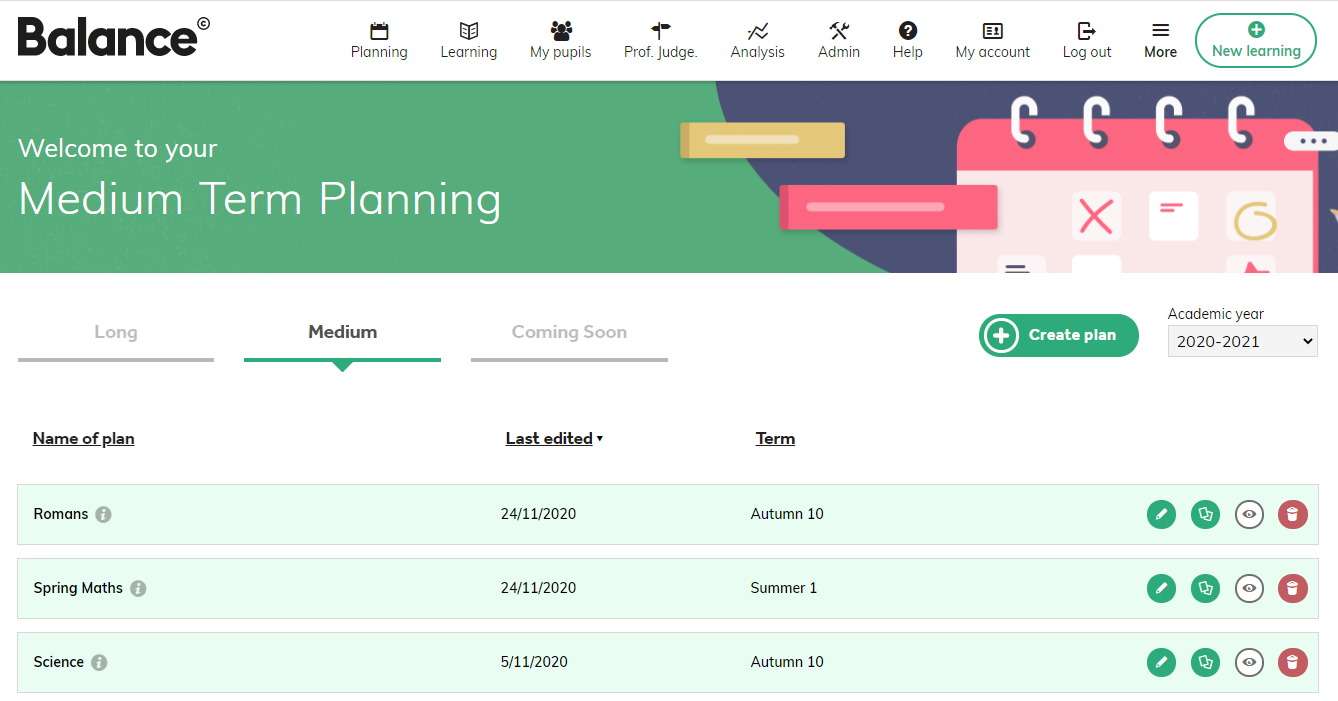This screenshot has height=701, width=1338.
Task: Click the Spring Maths plan name
Action: pos(78,588)
